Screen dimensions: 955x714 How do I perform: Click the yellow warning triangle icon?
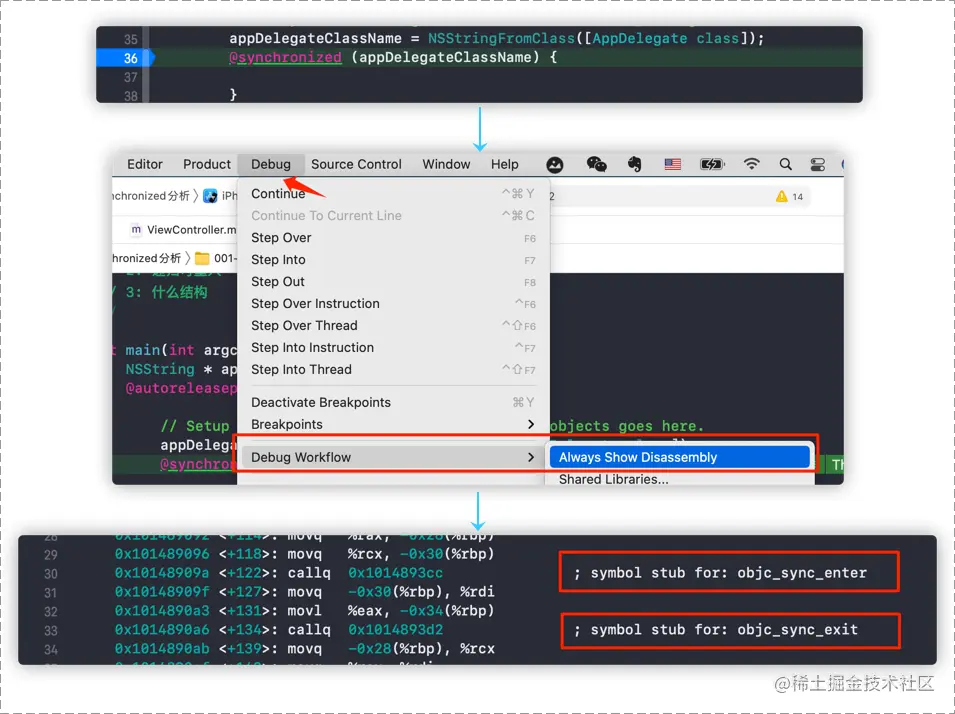point(781,196)
